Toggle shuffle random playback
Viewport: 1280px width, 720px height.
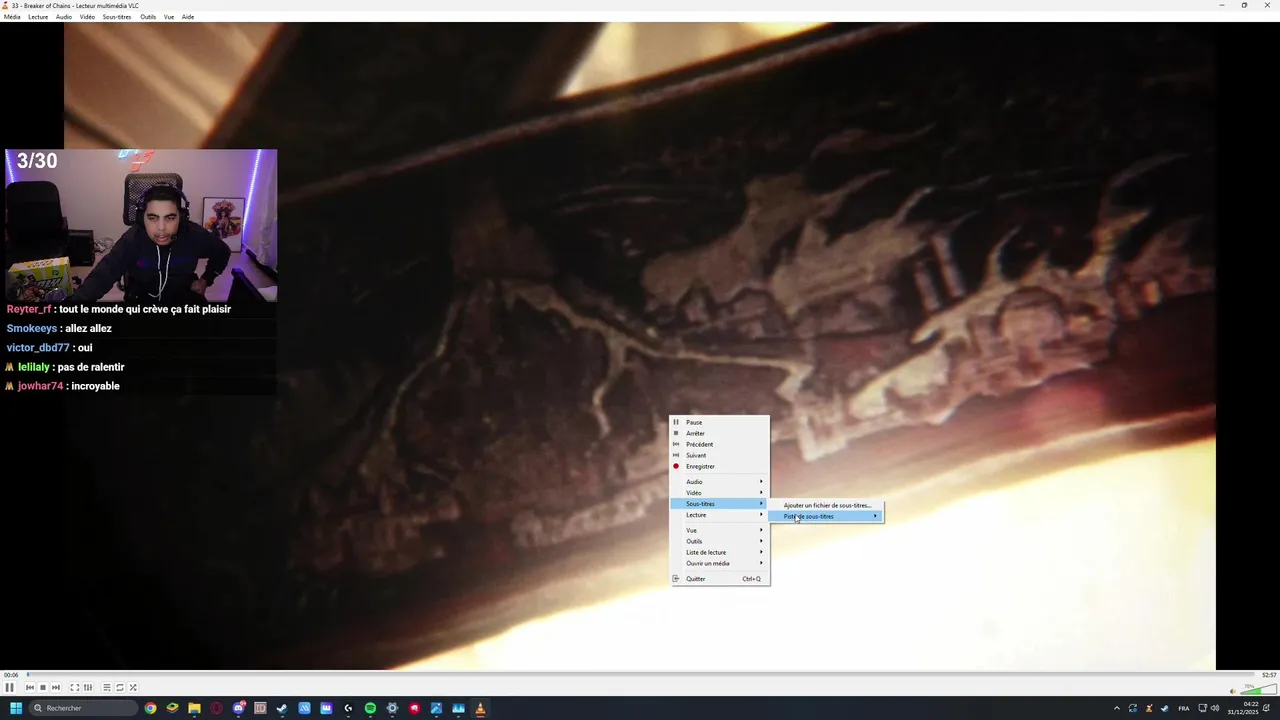(133, 687)
